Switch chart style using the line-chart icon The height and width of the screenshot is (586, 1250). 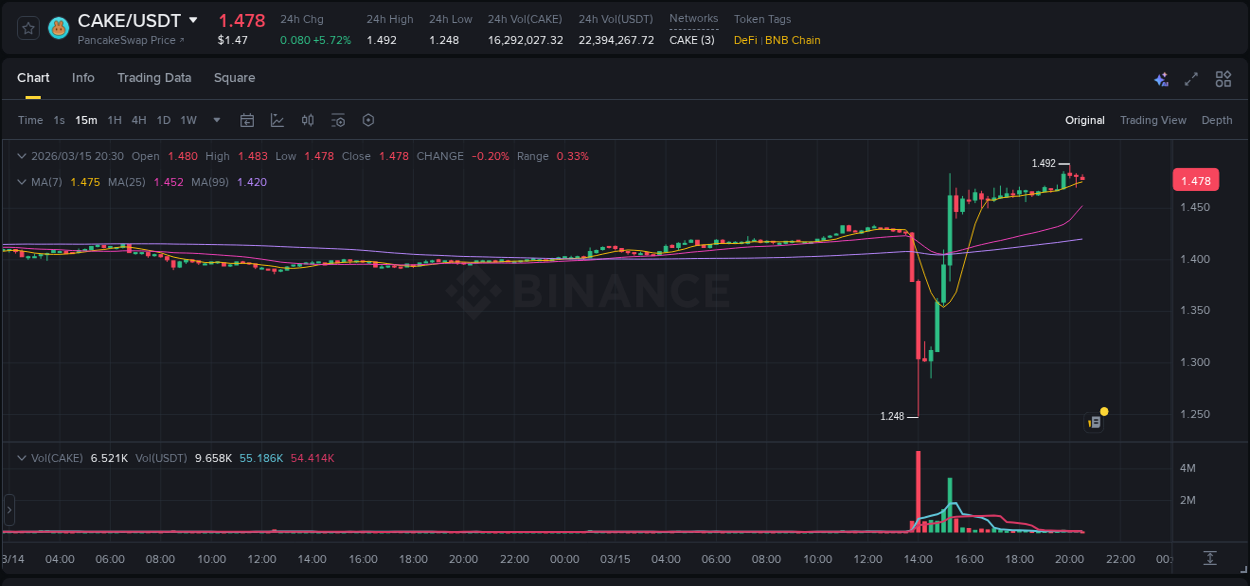(277, 120)
